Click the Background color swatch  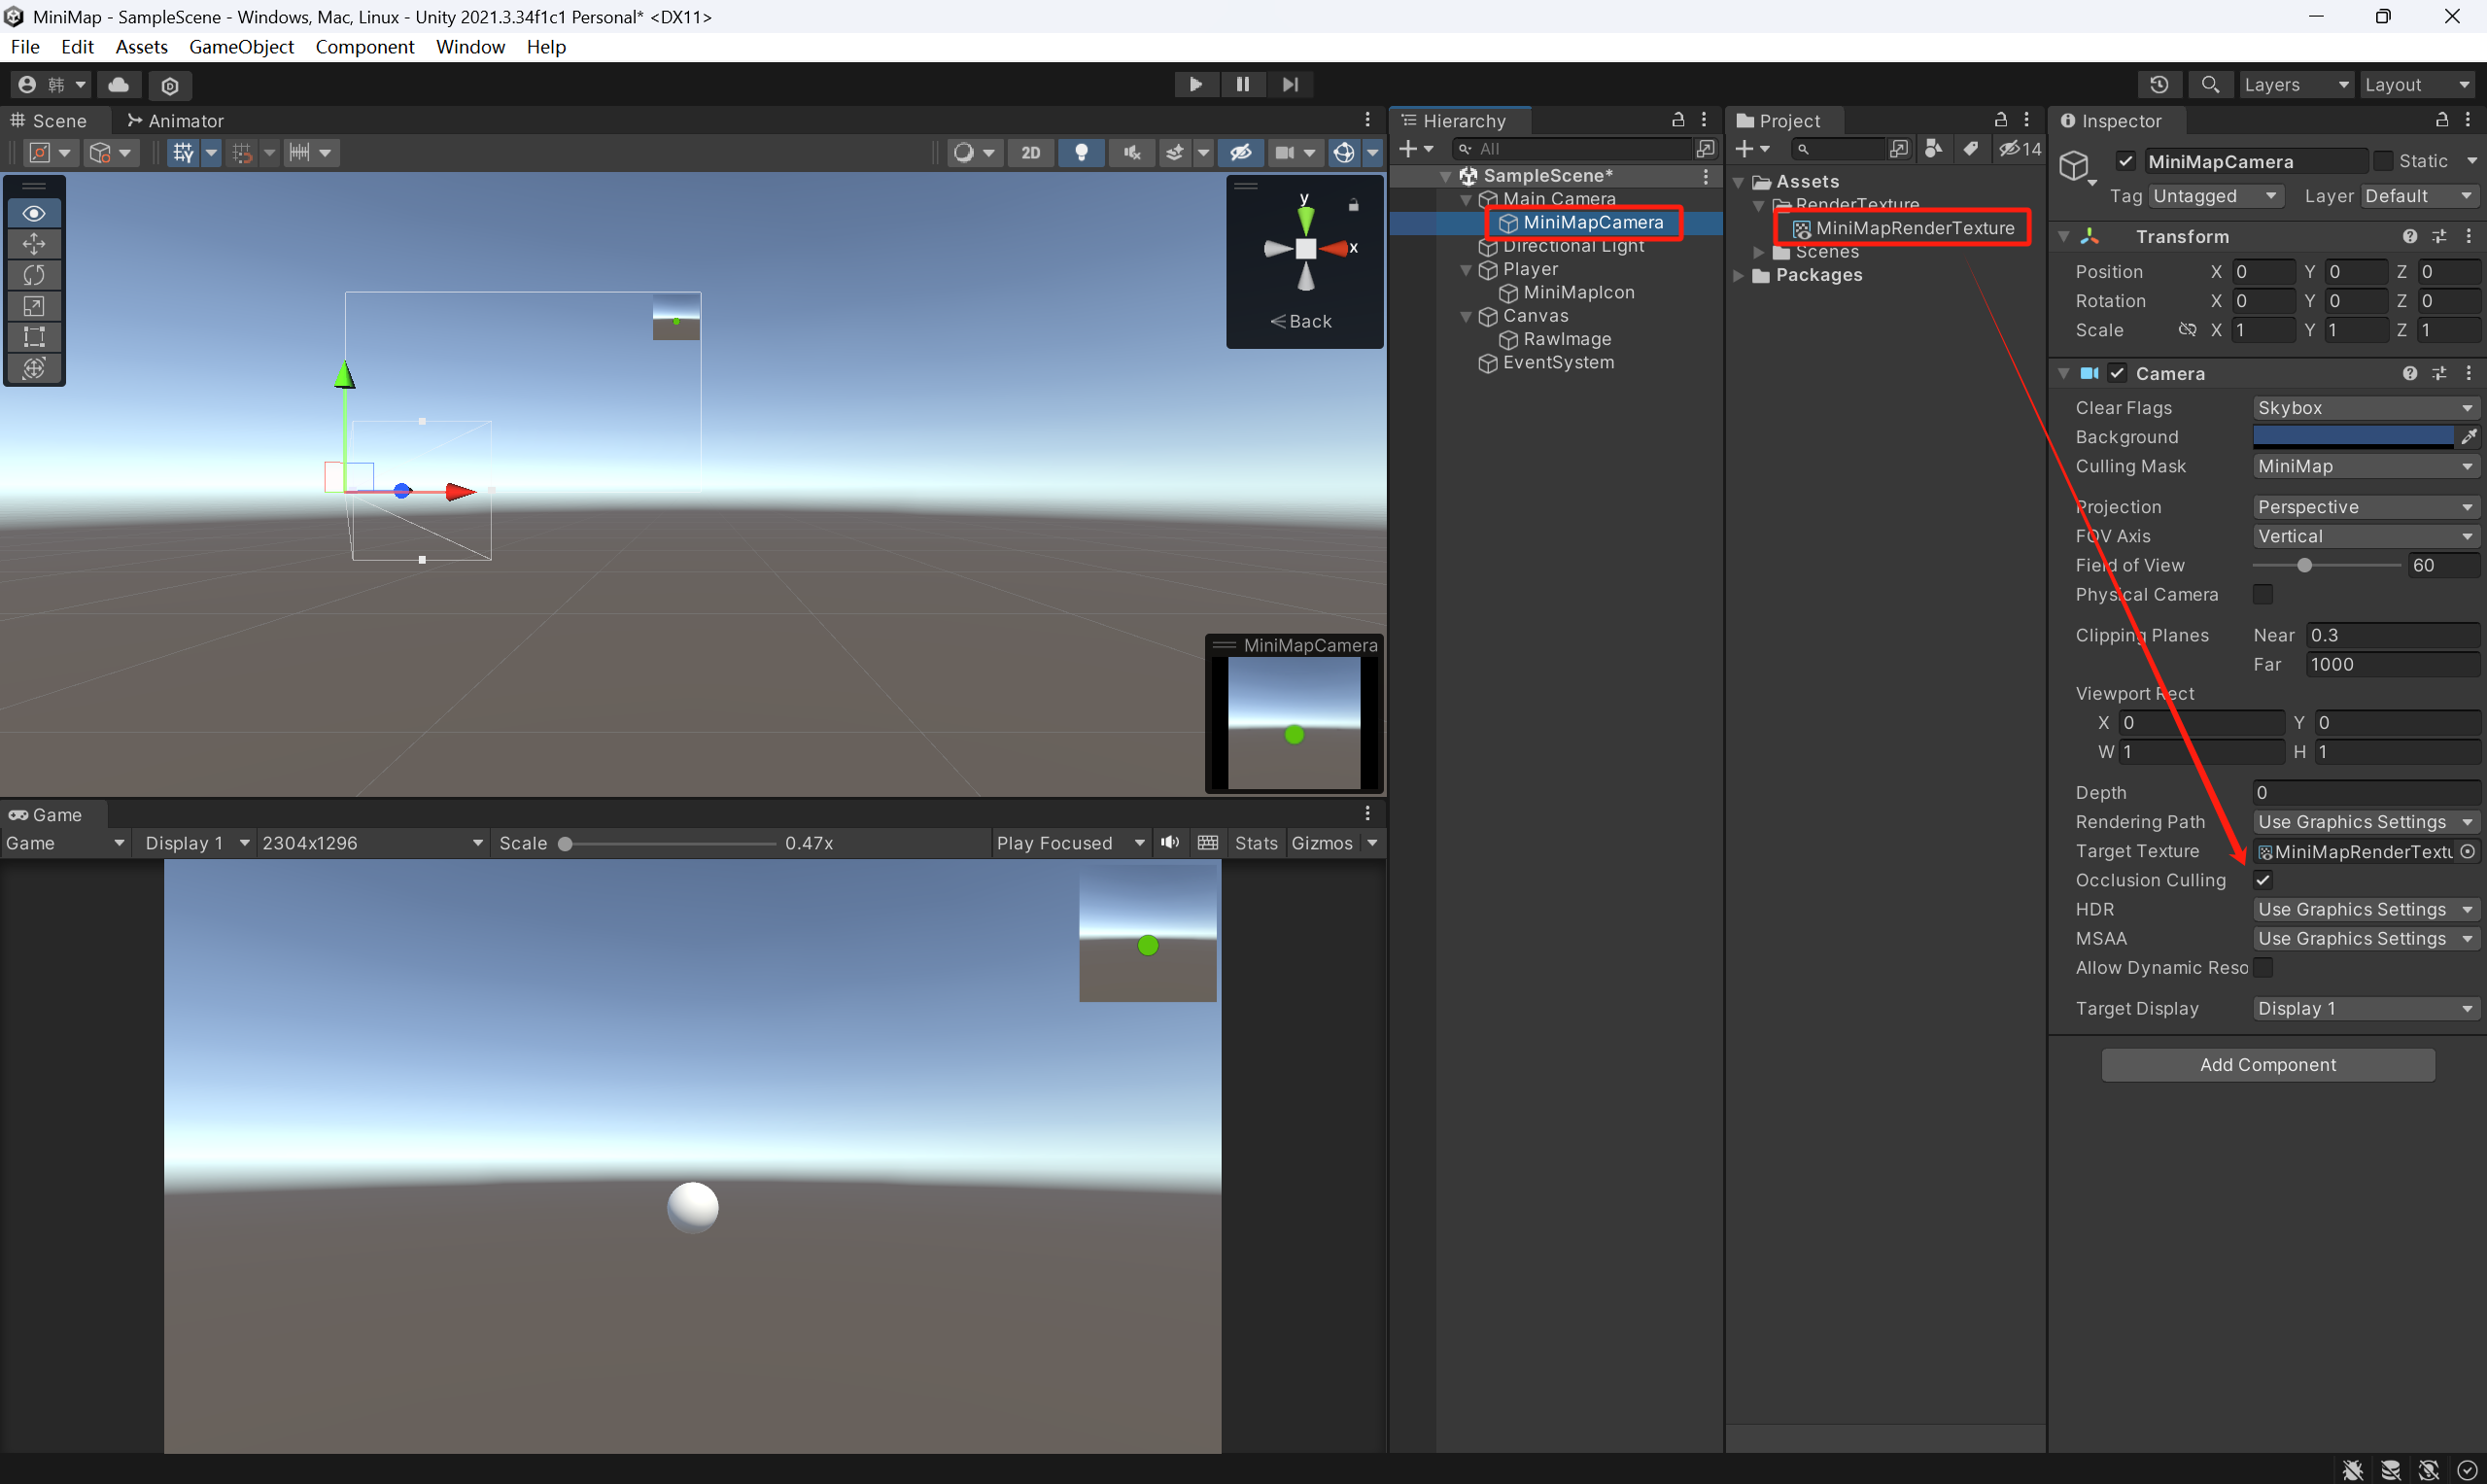tap(2352, 437)
